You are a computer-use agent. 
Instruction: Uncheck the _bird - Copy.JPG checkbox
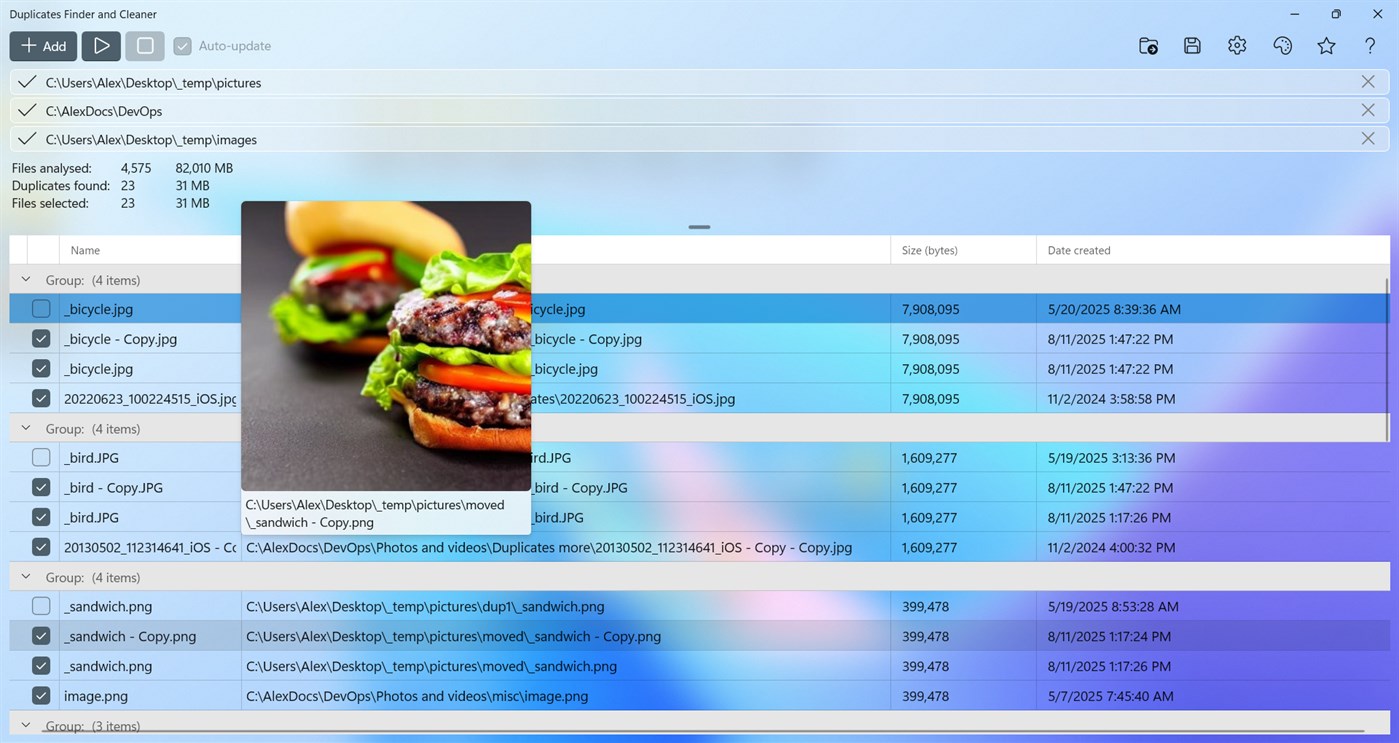click(40, 487)
